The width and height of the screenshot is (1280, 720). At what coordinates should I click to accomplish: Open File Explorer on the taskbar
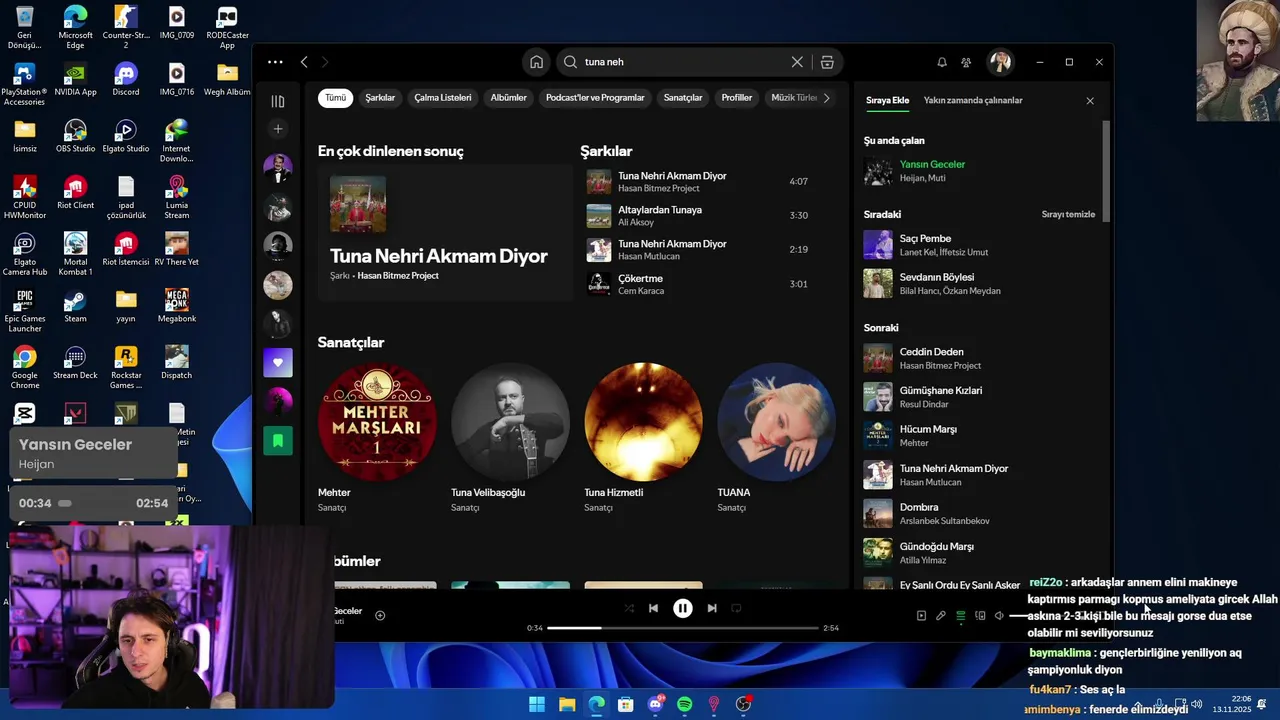tap(567, 704)
